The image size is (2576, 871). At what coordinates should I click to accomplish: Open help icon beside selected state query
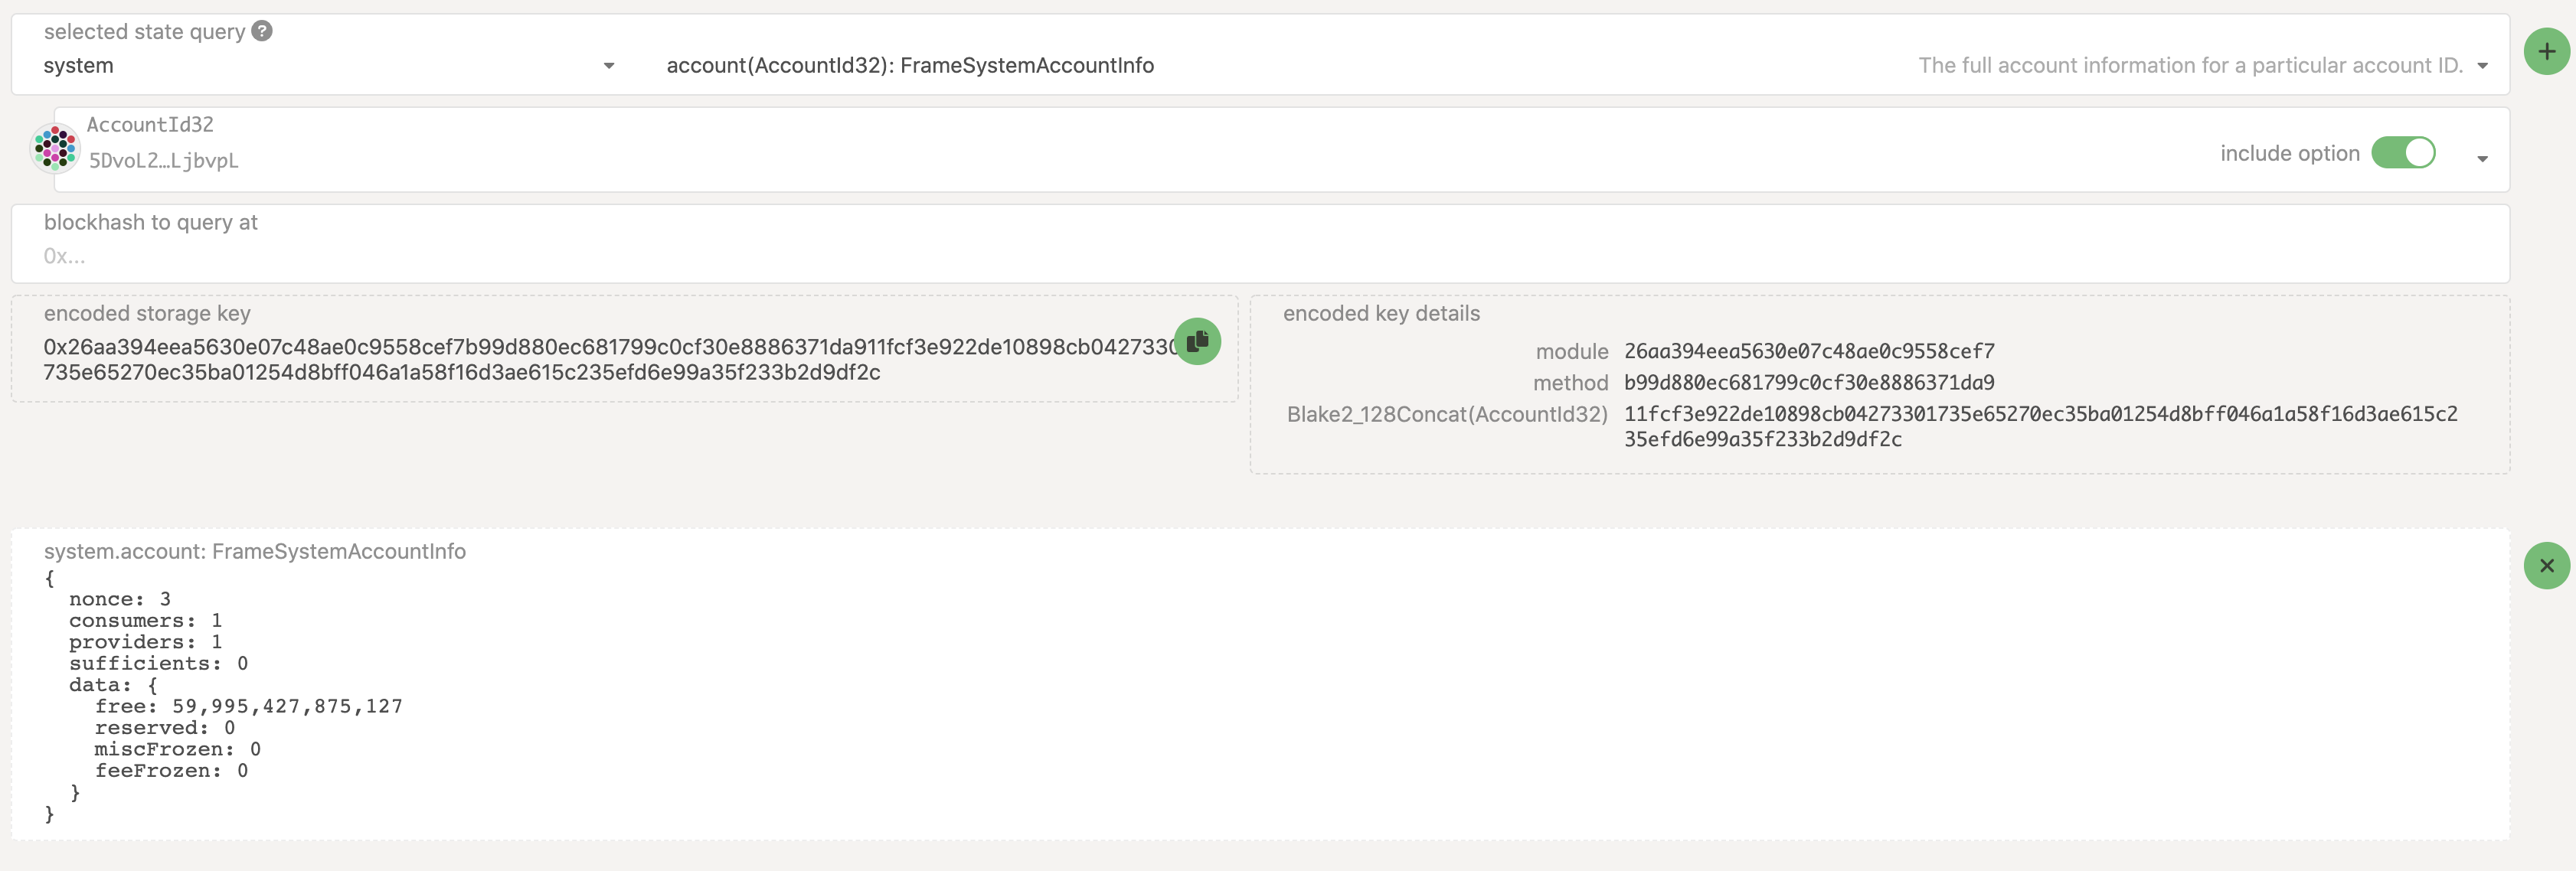pos(262,31)
